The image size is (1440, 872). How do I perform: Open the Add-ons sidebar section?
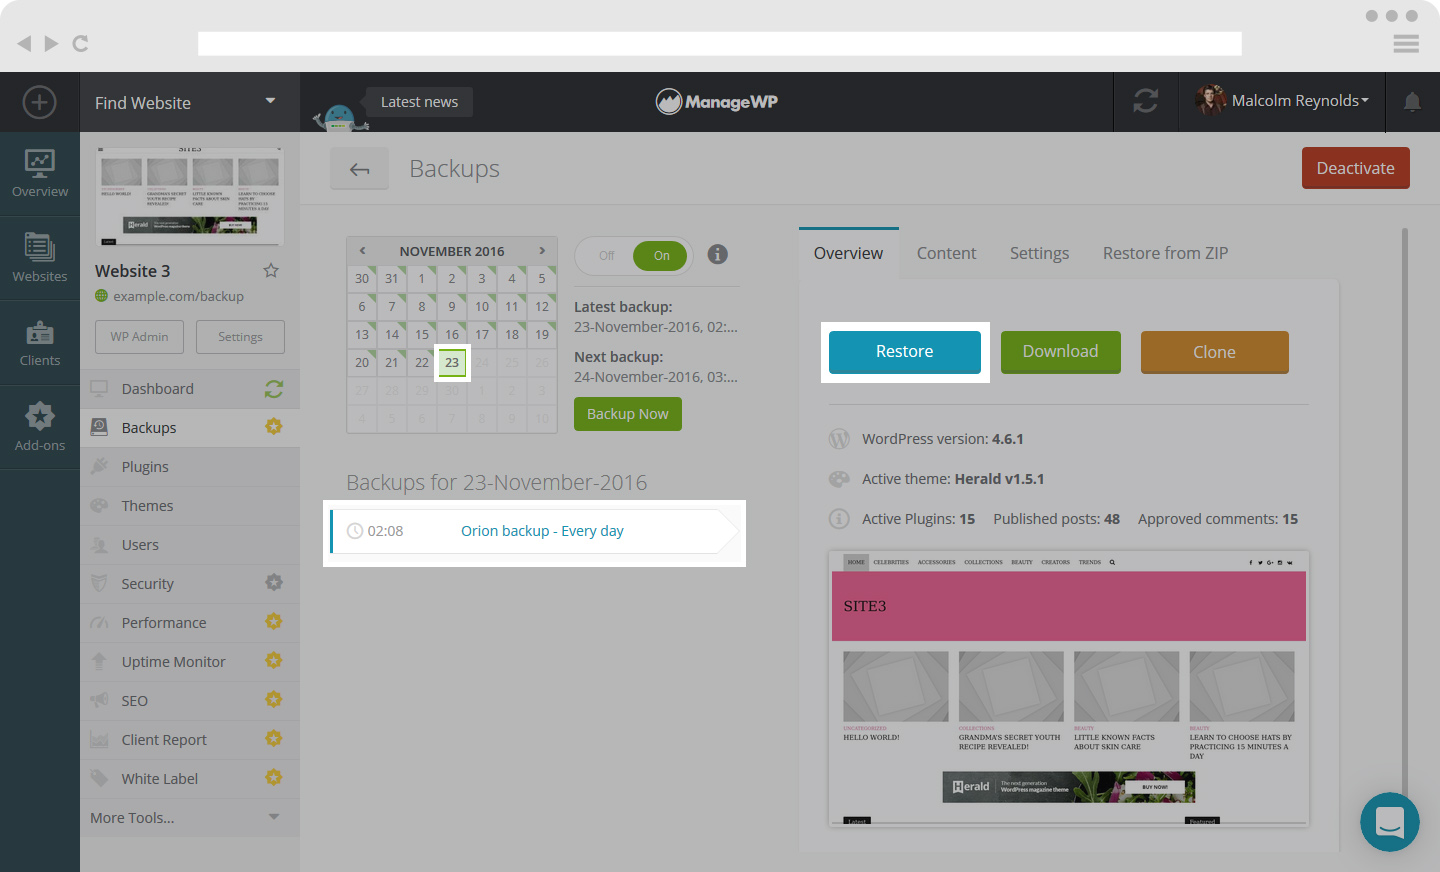tap(40, 427)
